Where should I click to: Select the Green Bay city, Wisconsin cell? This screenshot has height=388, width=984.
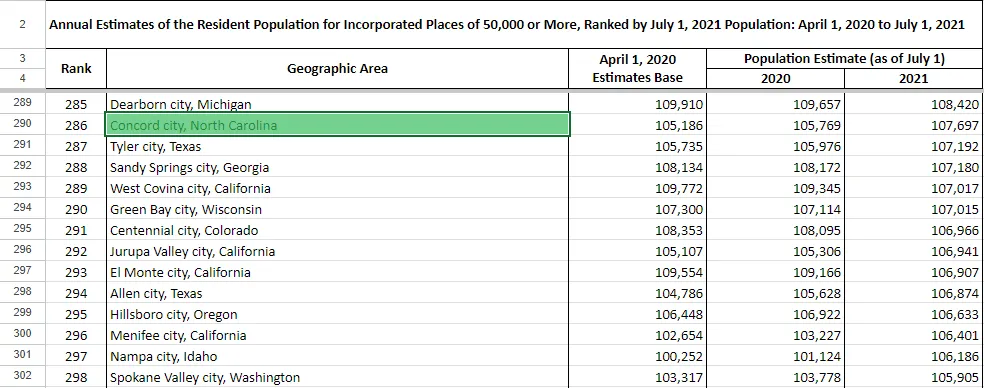338,209
